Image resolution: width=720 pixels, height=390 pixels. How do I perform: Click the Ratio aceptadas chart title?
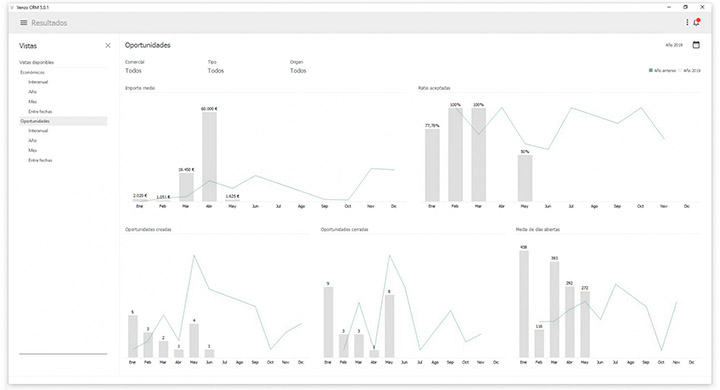pos(434,88)
